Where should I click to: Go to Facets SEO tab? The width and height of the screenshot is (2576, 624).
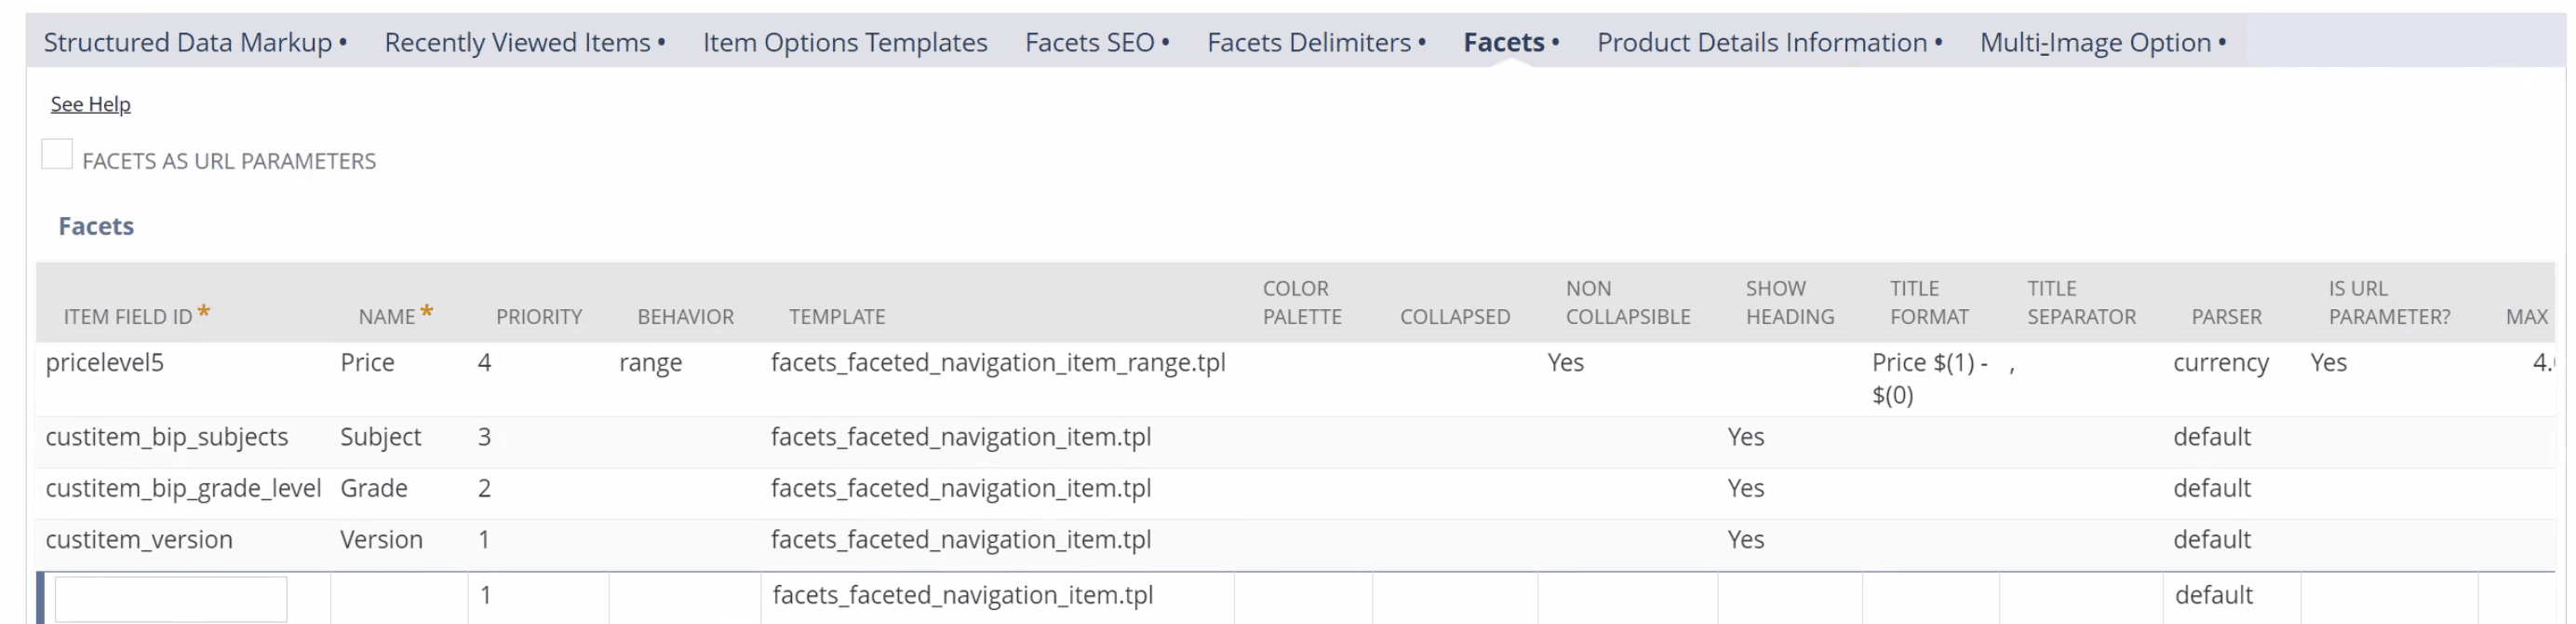click(x=1097, y=42)
